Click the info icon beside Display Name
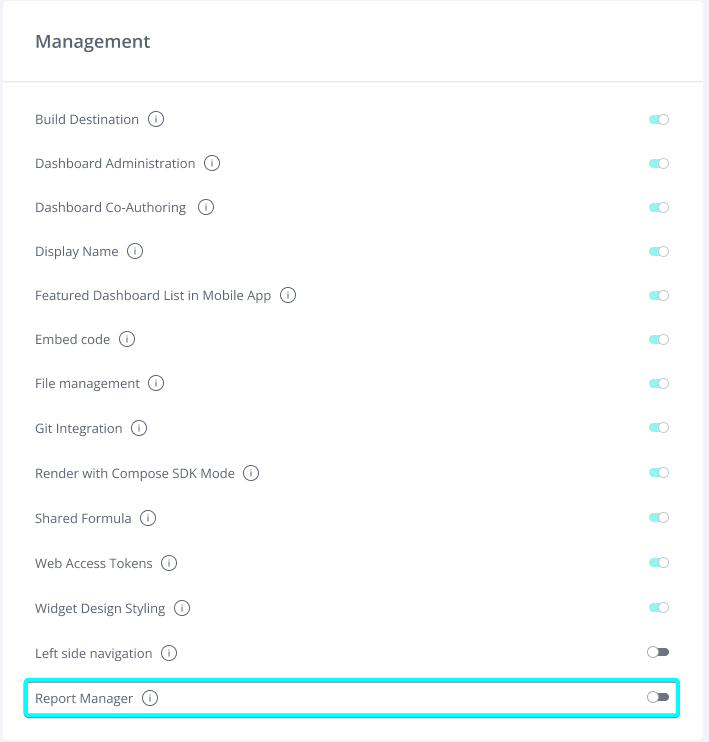This screenshot has height=742, width=709. tap(135, 252)
